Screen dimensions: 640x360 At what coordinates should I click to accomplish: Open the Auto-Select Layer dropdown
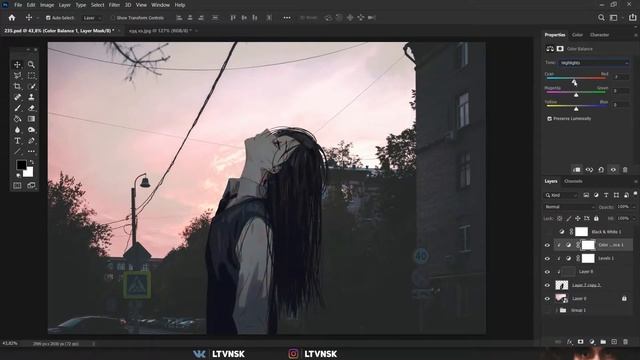coord(91,18)
